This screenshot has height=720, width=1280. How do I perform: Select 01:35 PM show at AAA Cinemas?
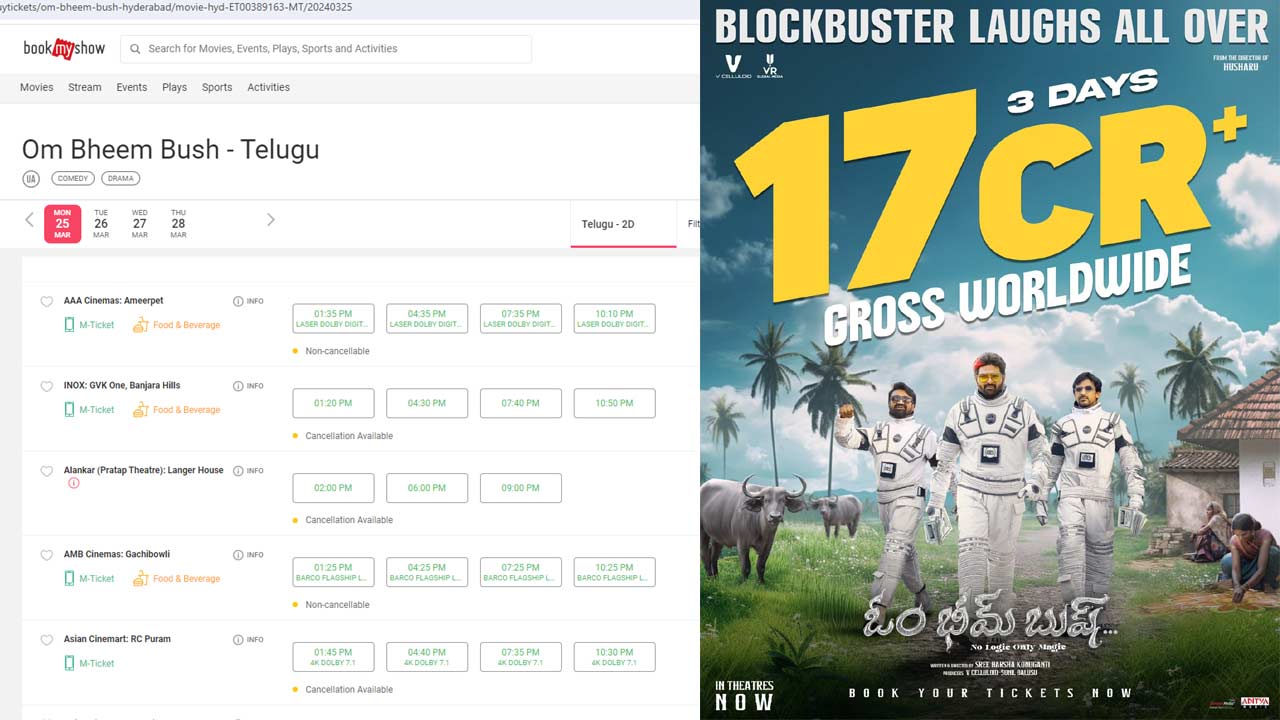[x=333, y=319]
